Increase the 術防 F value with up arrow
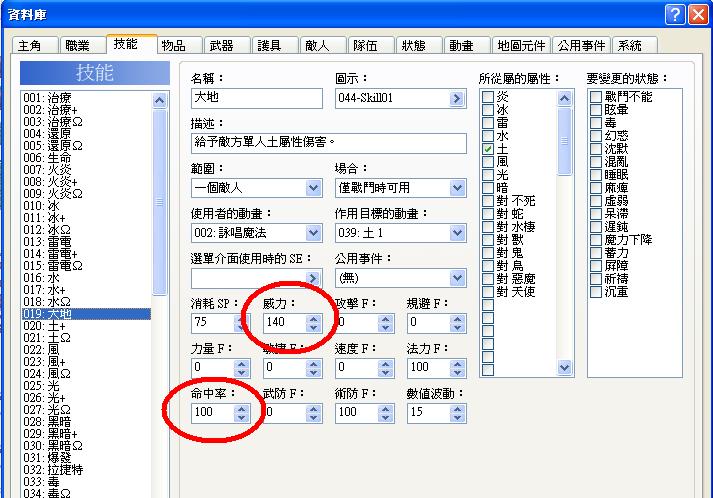 coord(386,409)
